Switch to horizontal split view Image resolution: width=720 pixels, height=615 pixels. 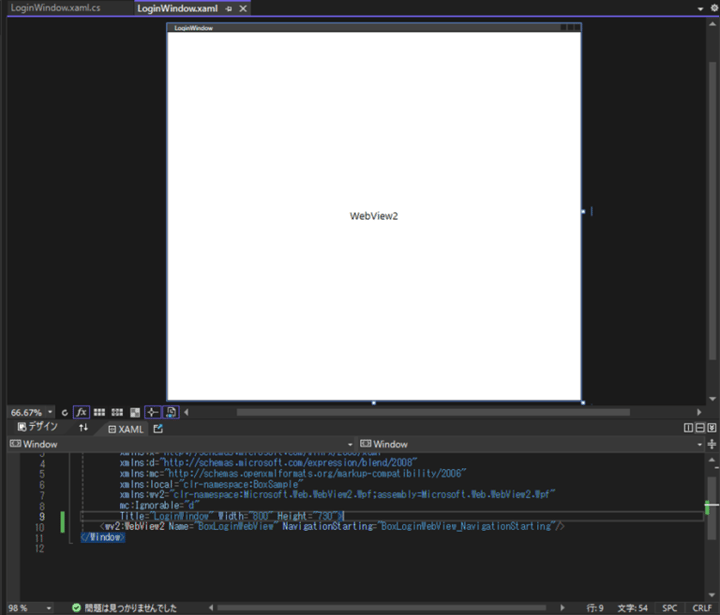pyautogui.click(x=700, y=428)
